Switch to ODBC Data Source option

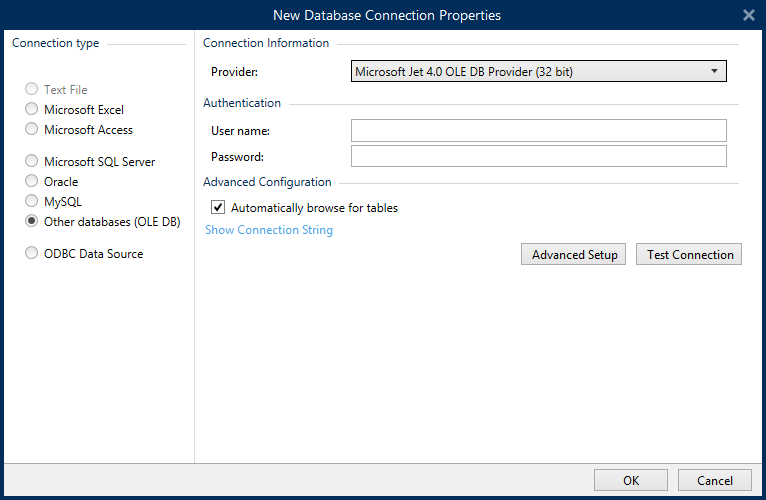[33, 254]
